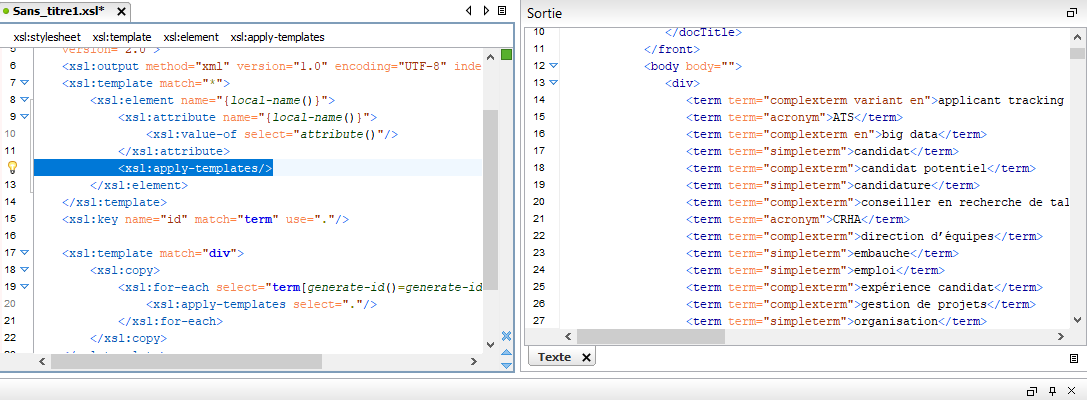Click the </docTitle> closing tag in Sortie
Screen dimensions: 1087x400
pos(704,32)
